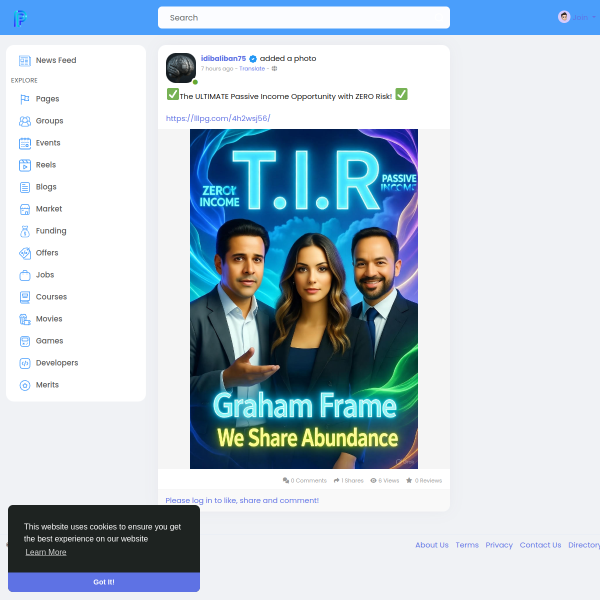Accept cookies with the Got it! button
The width and height of the screenshot is (600, 600).
(x=104, y=582)
